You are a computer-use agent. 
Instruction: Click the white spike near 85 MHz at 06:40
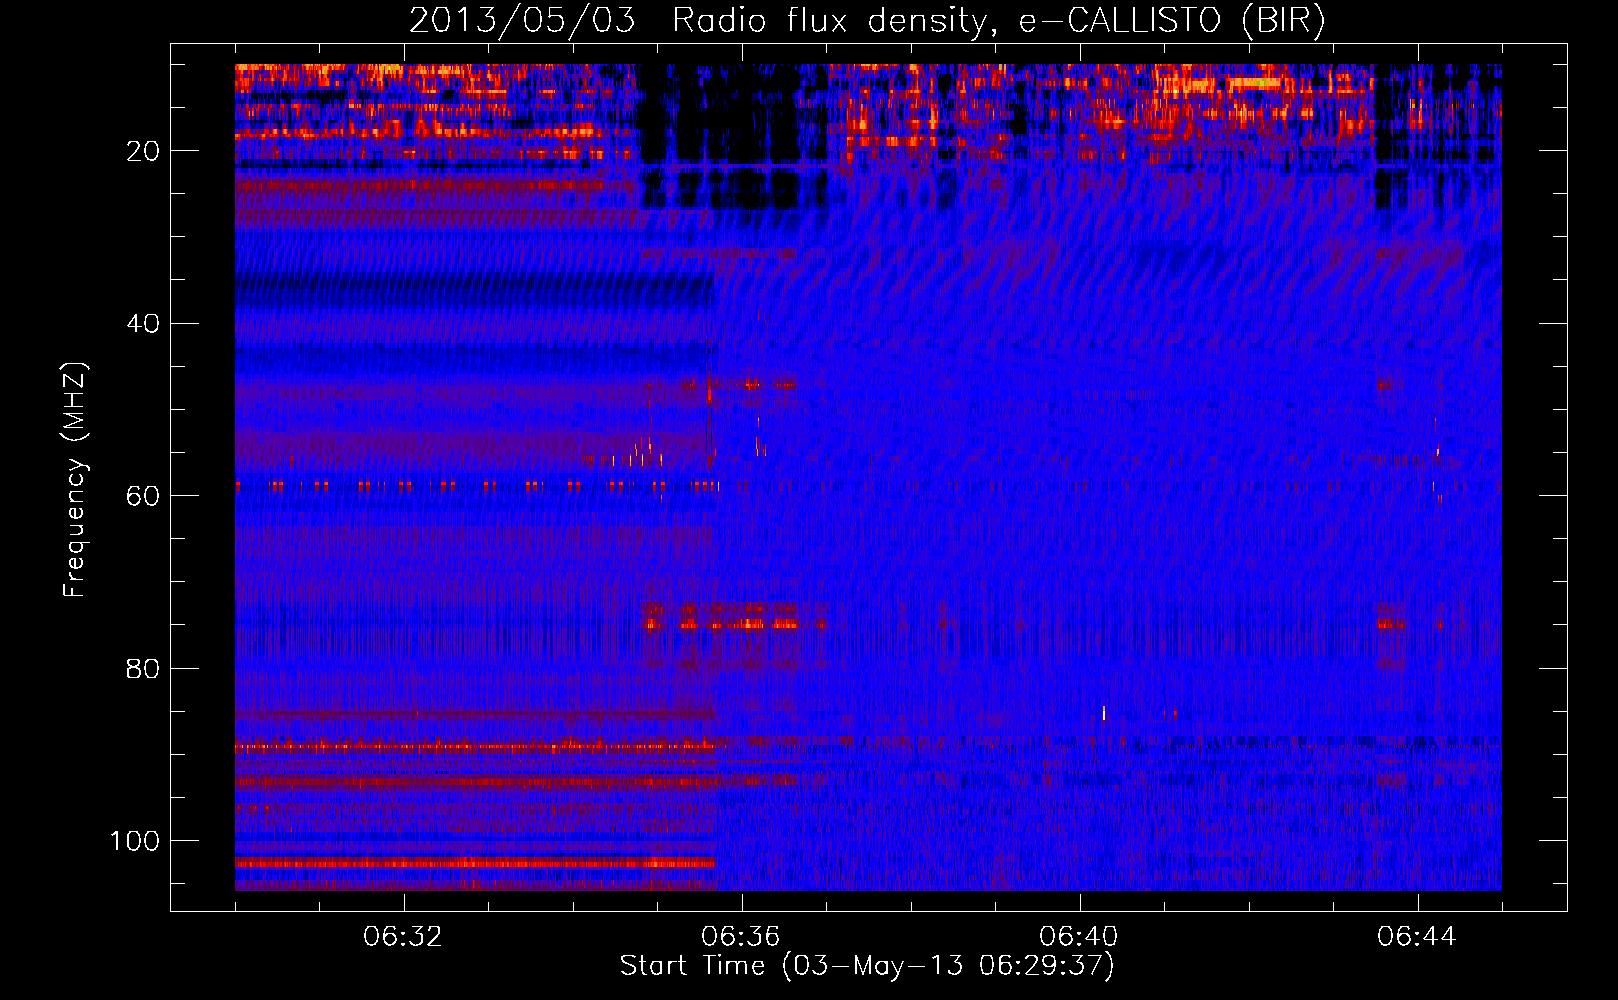(x=1104, y=713)
